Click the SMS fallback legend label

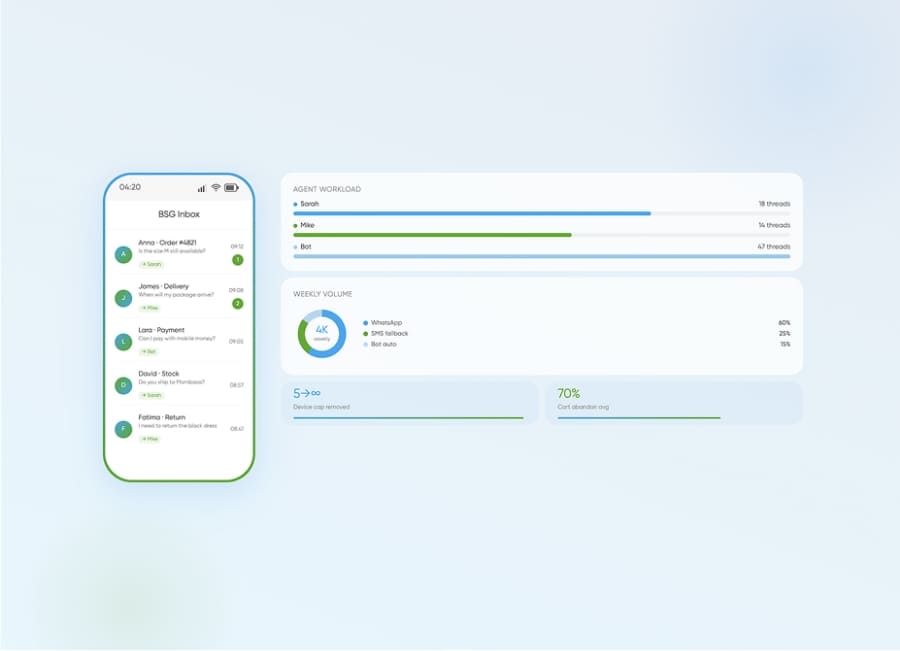[389, 334]
